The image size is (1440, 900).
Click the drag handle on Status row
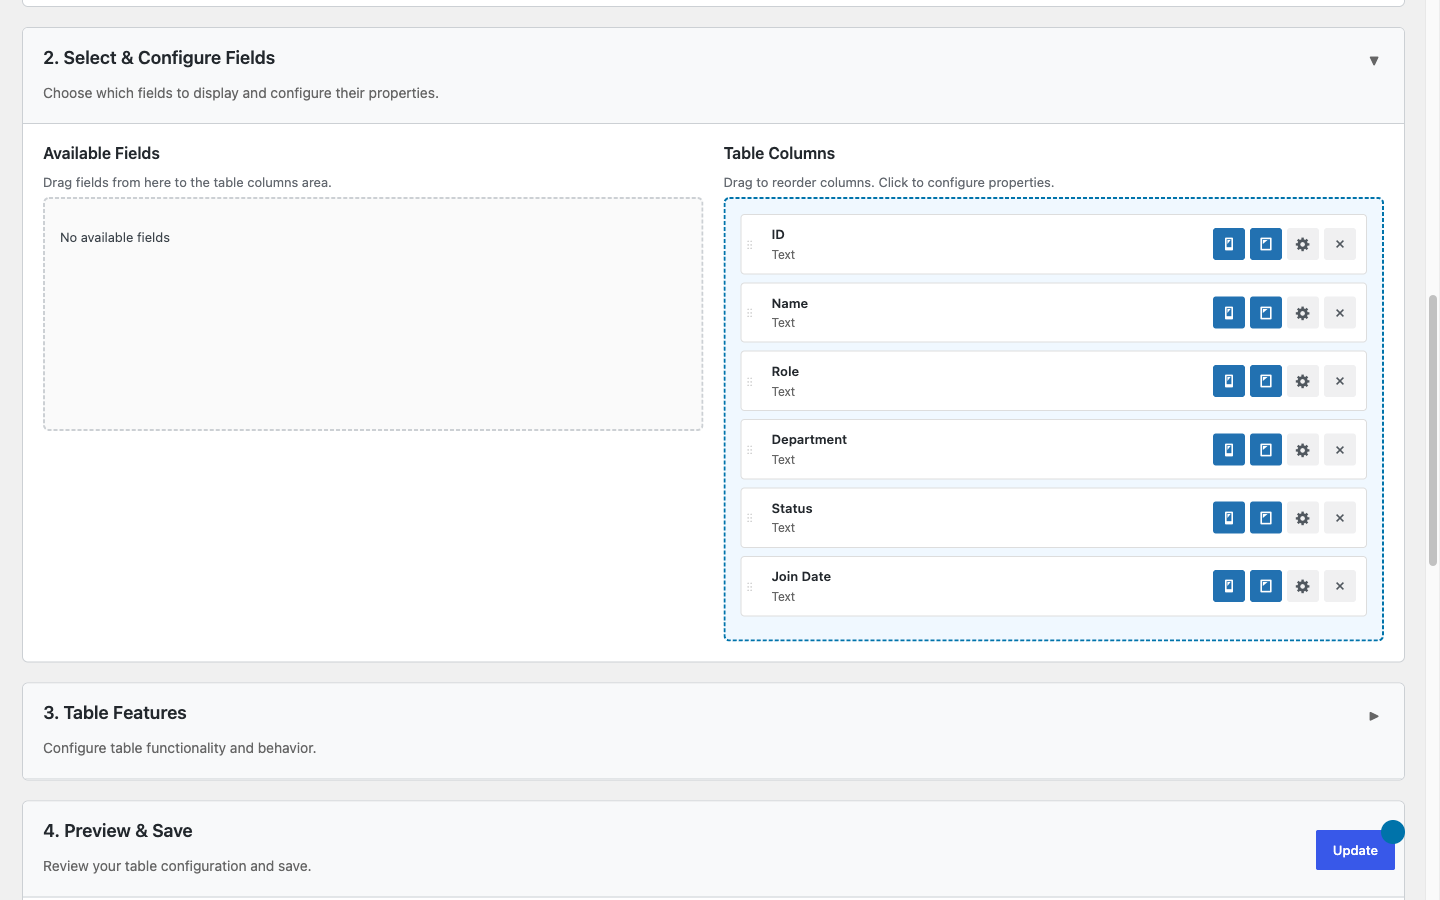(749, 518)
